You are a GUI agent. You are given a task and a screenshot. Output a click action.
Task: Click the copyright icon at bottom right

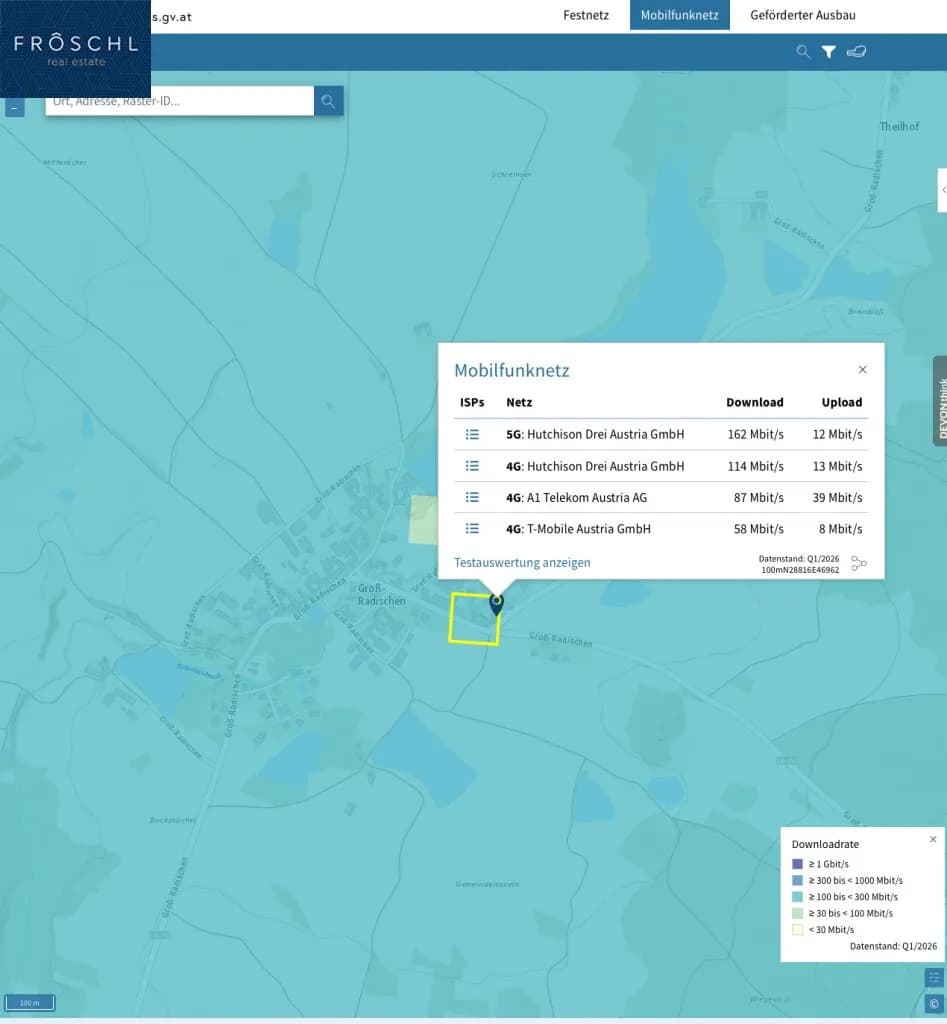[x=935, y=1003]
